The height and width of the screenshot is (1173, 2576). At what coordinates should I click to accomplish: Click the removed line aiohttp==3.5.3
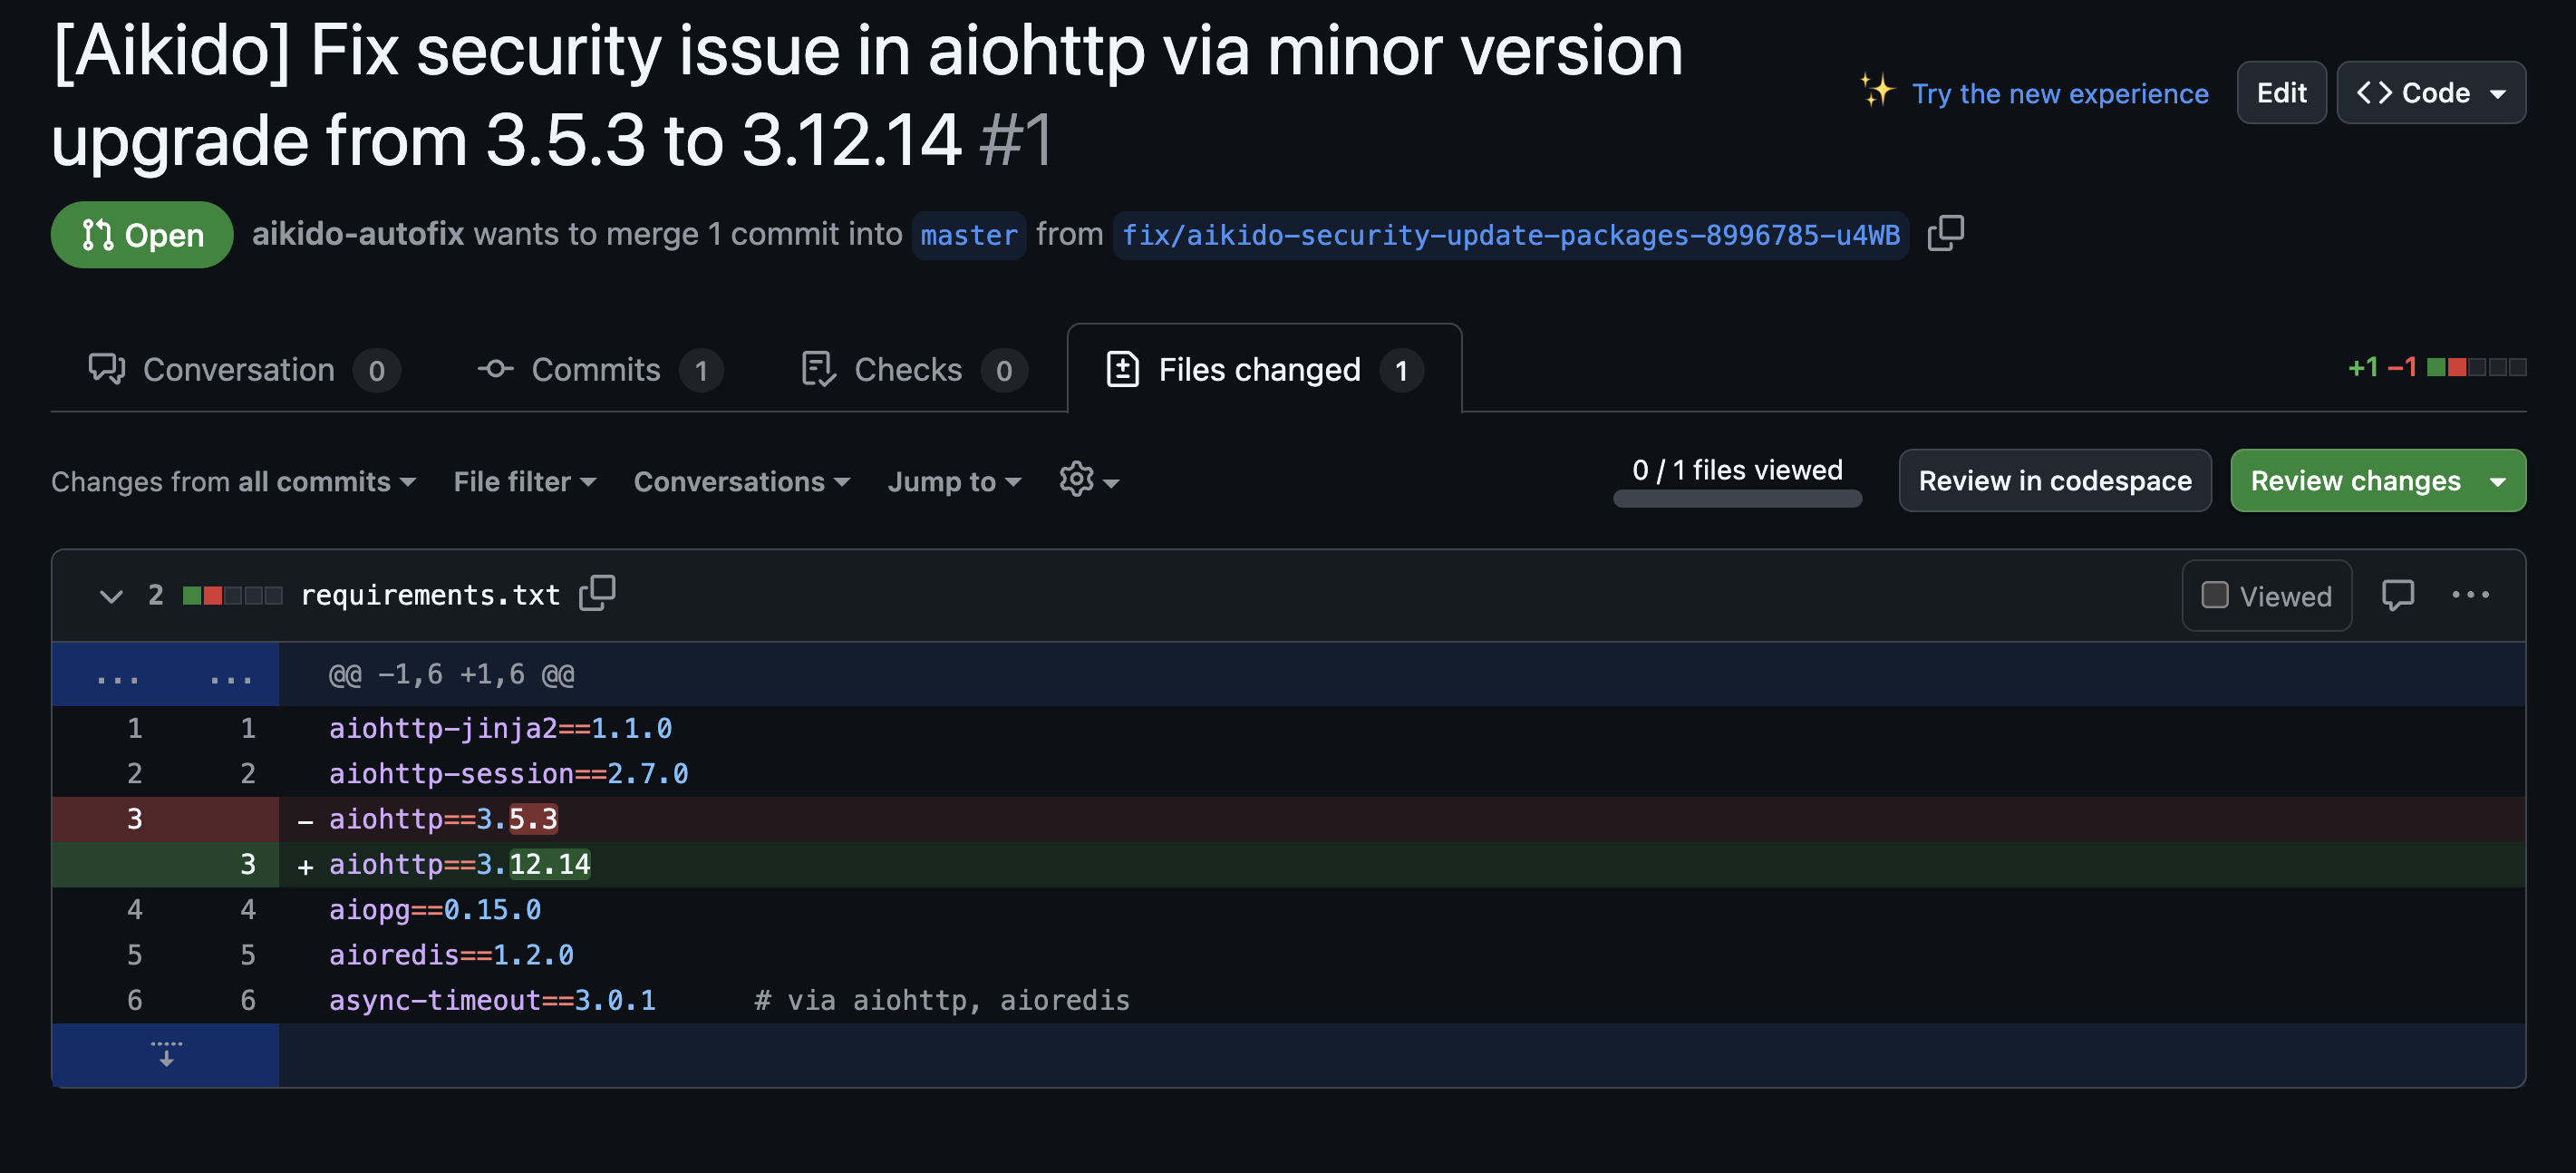[443, 819]
